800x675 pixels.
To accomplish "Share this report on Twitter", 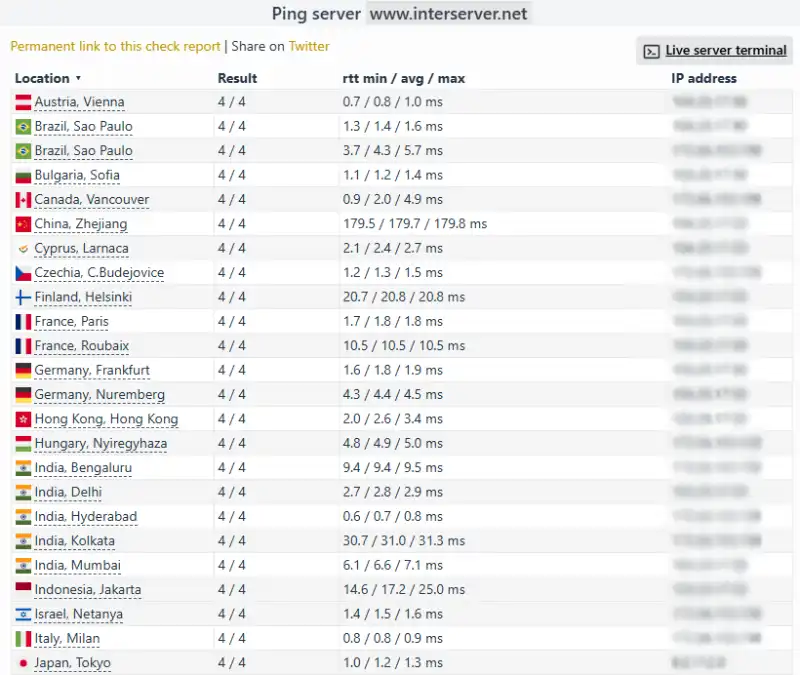I will [309, 46].
